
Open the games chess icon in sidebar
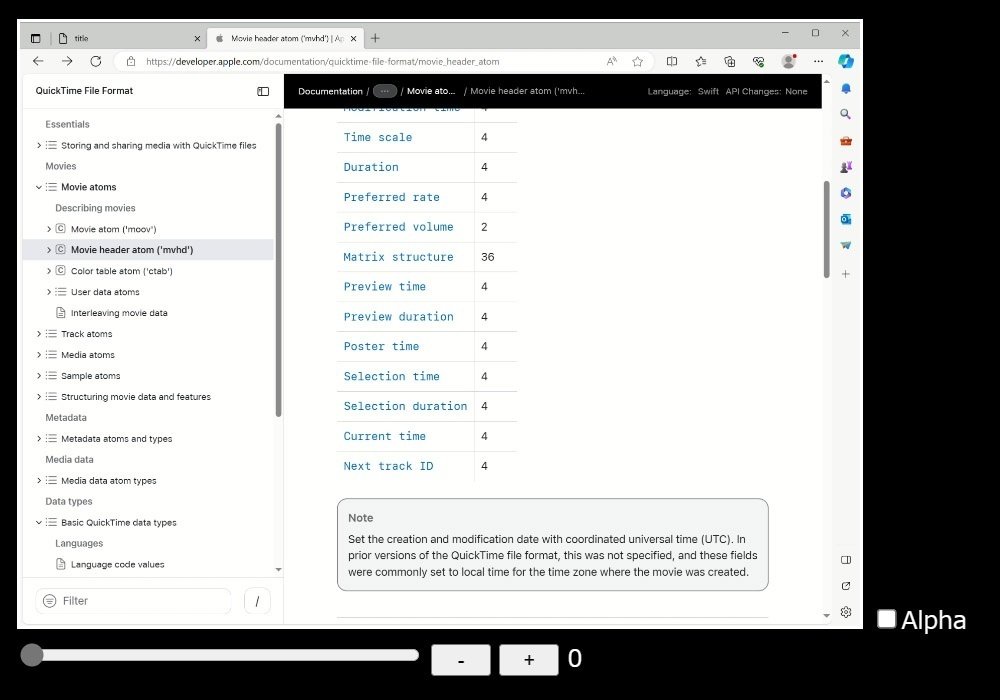[x=846, y=167]
